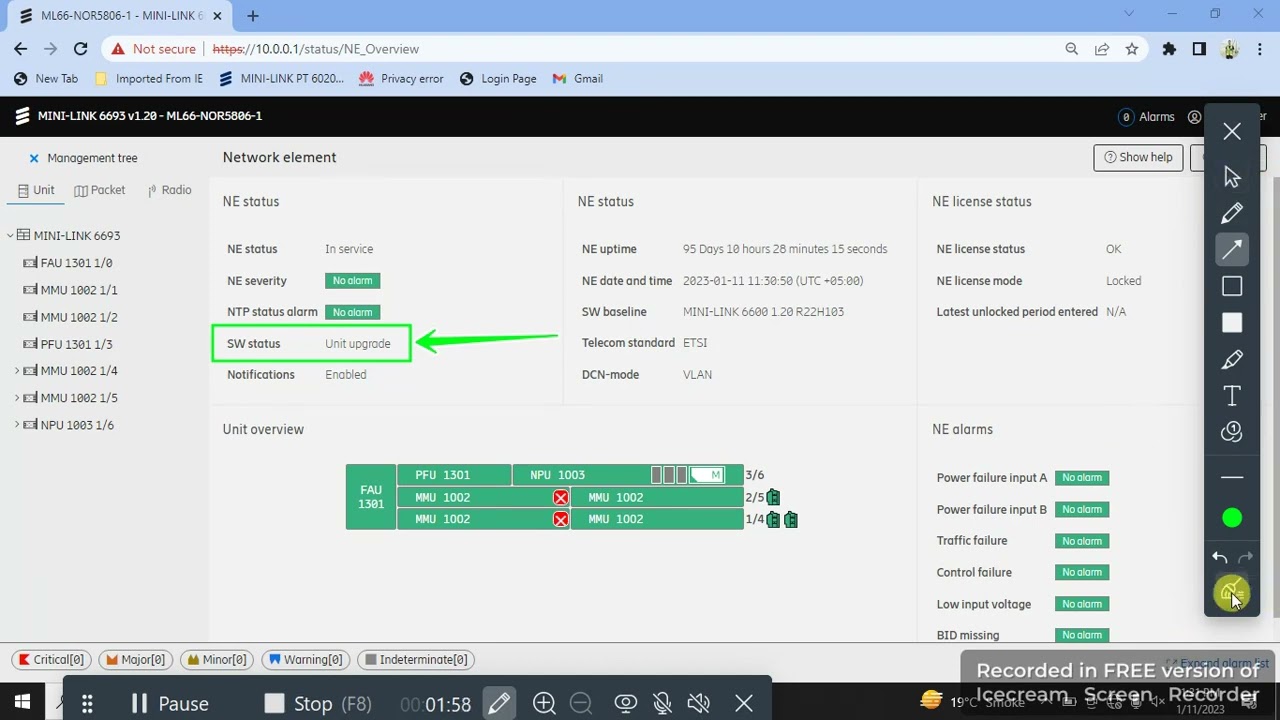Switch to the Unit tab

pos(36,190)
